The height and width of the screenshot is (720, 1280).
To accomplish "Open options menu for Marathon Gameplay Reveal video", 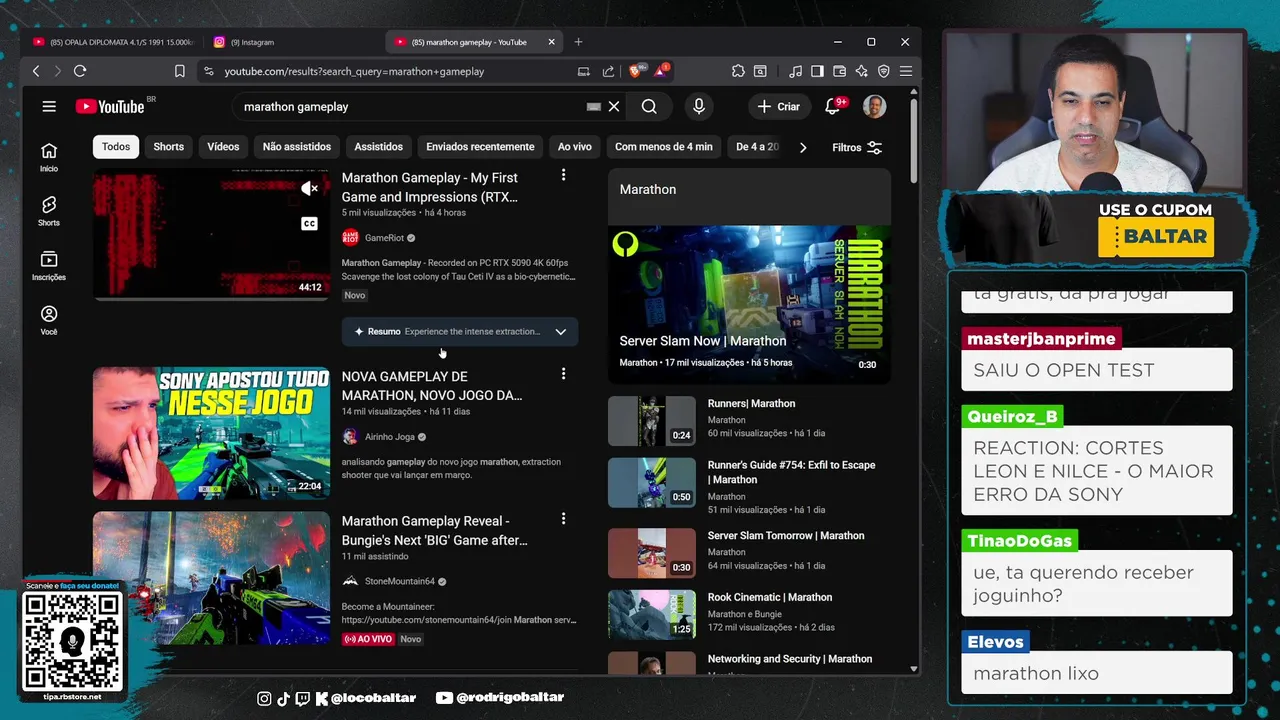I will point(563,519).
